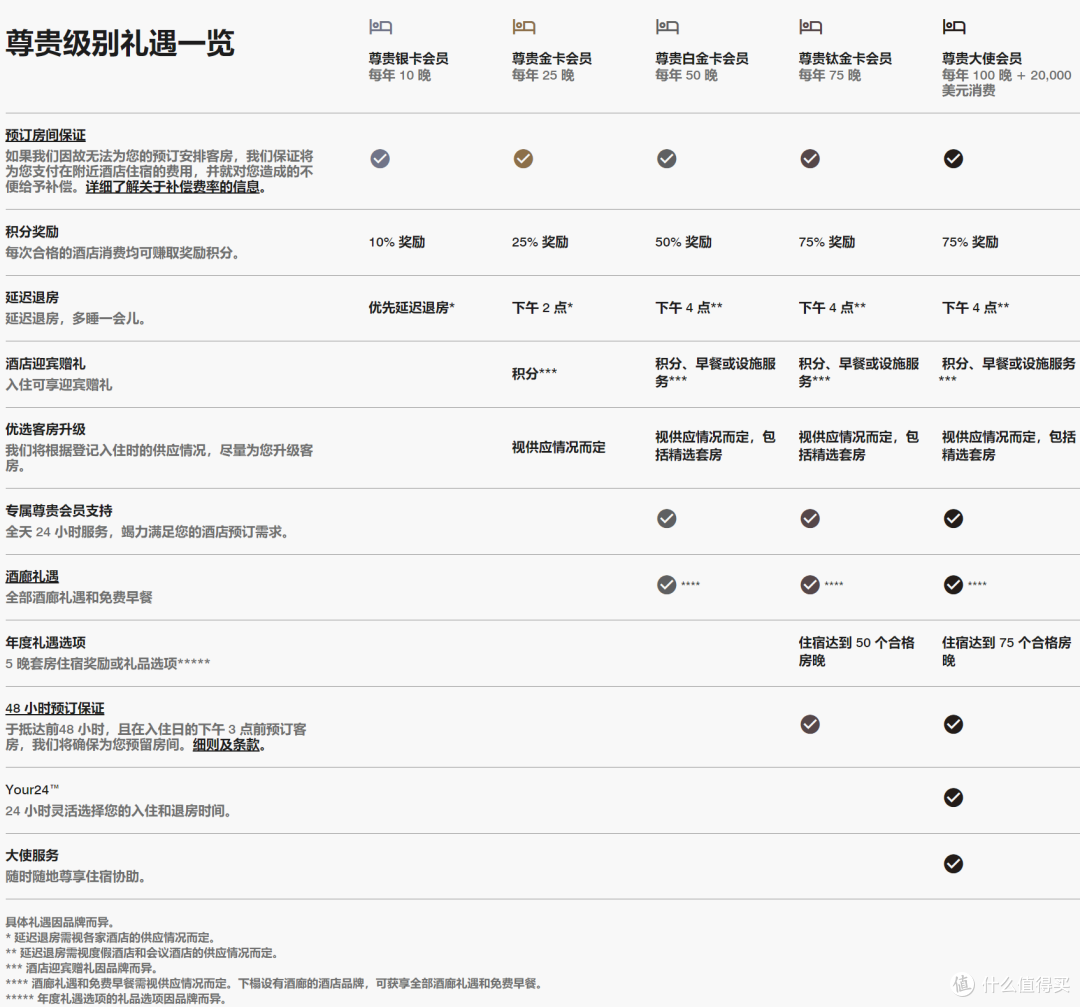
Task: Click 大使服务 checkmark for ambassador member
Action: pos(953,864)
